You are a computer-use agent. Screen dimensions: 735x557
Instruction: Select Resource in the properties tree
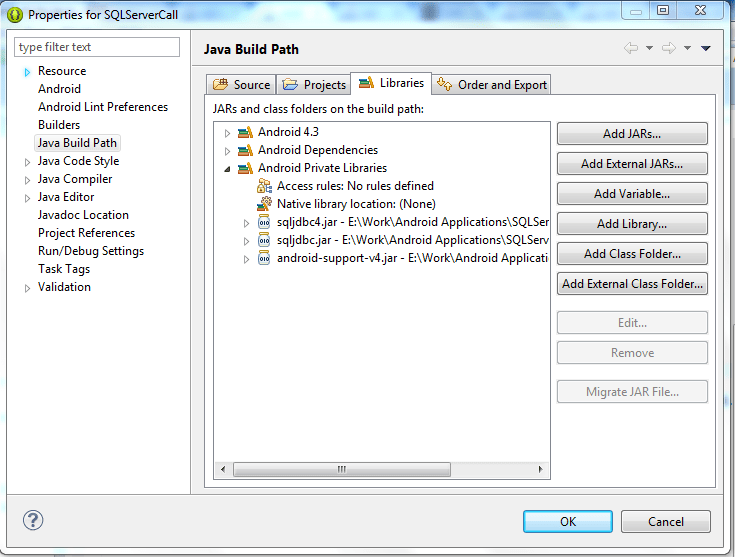(62, 71)
